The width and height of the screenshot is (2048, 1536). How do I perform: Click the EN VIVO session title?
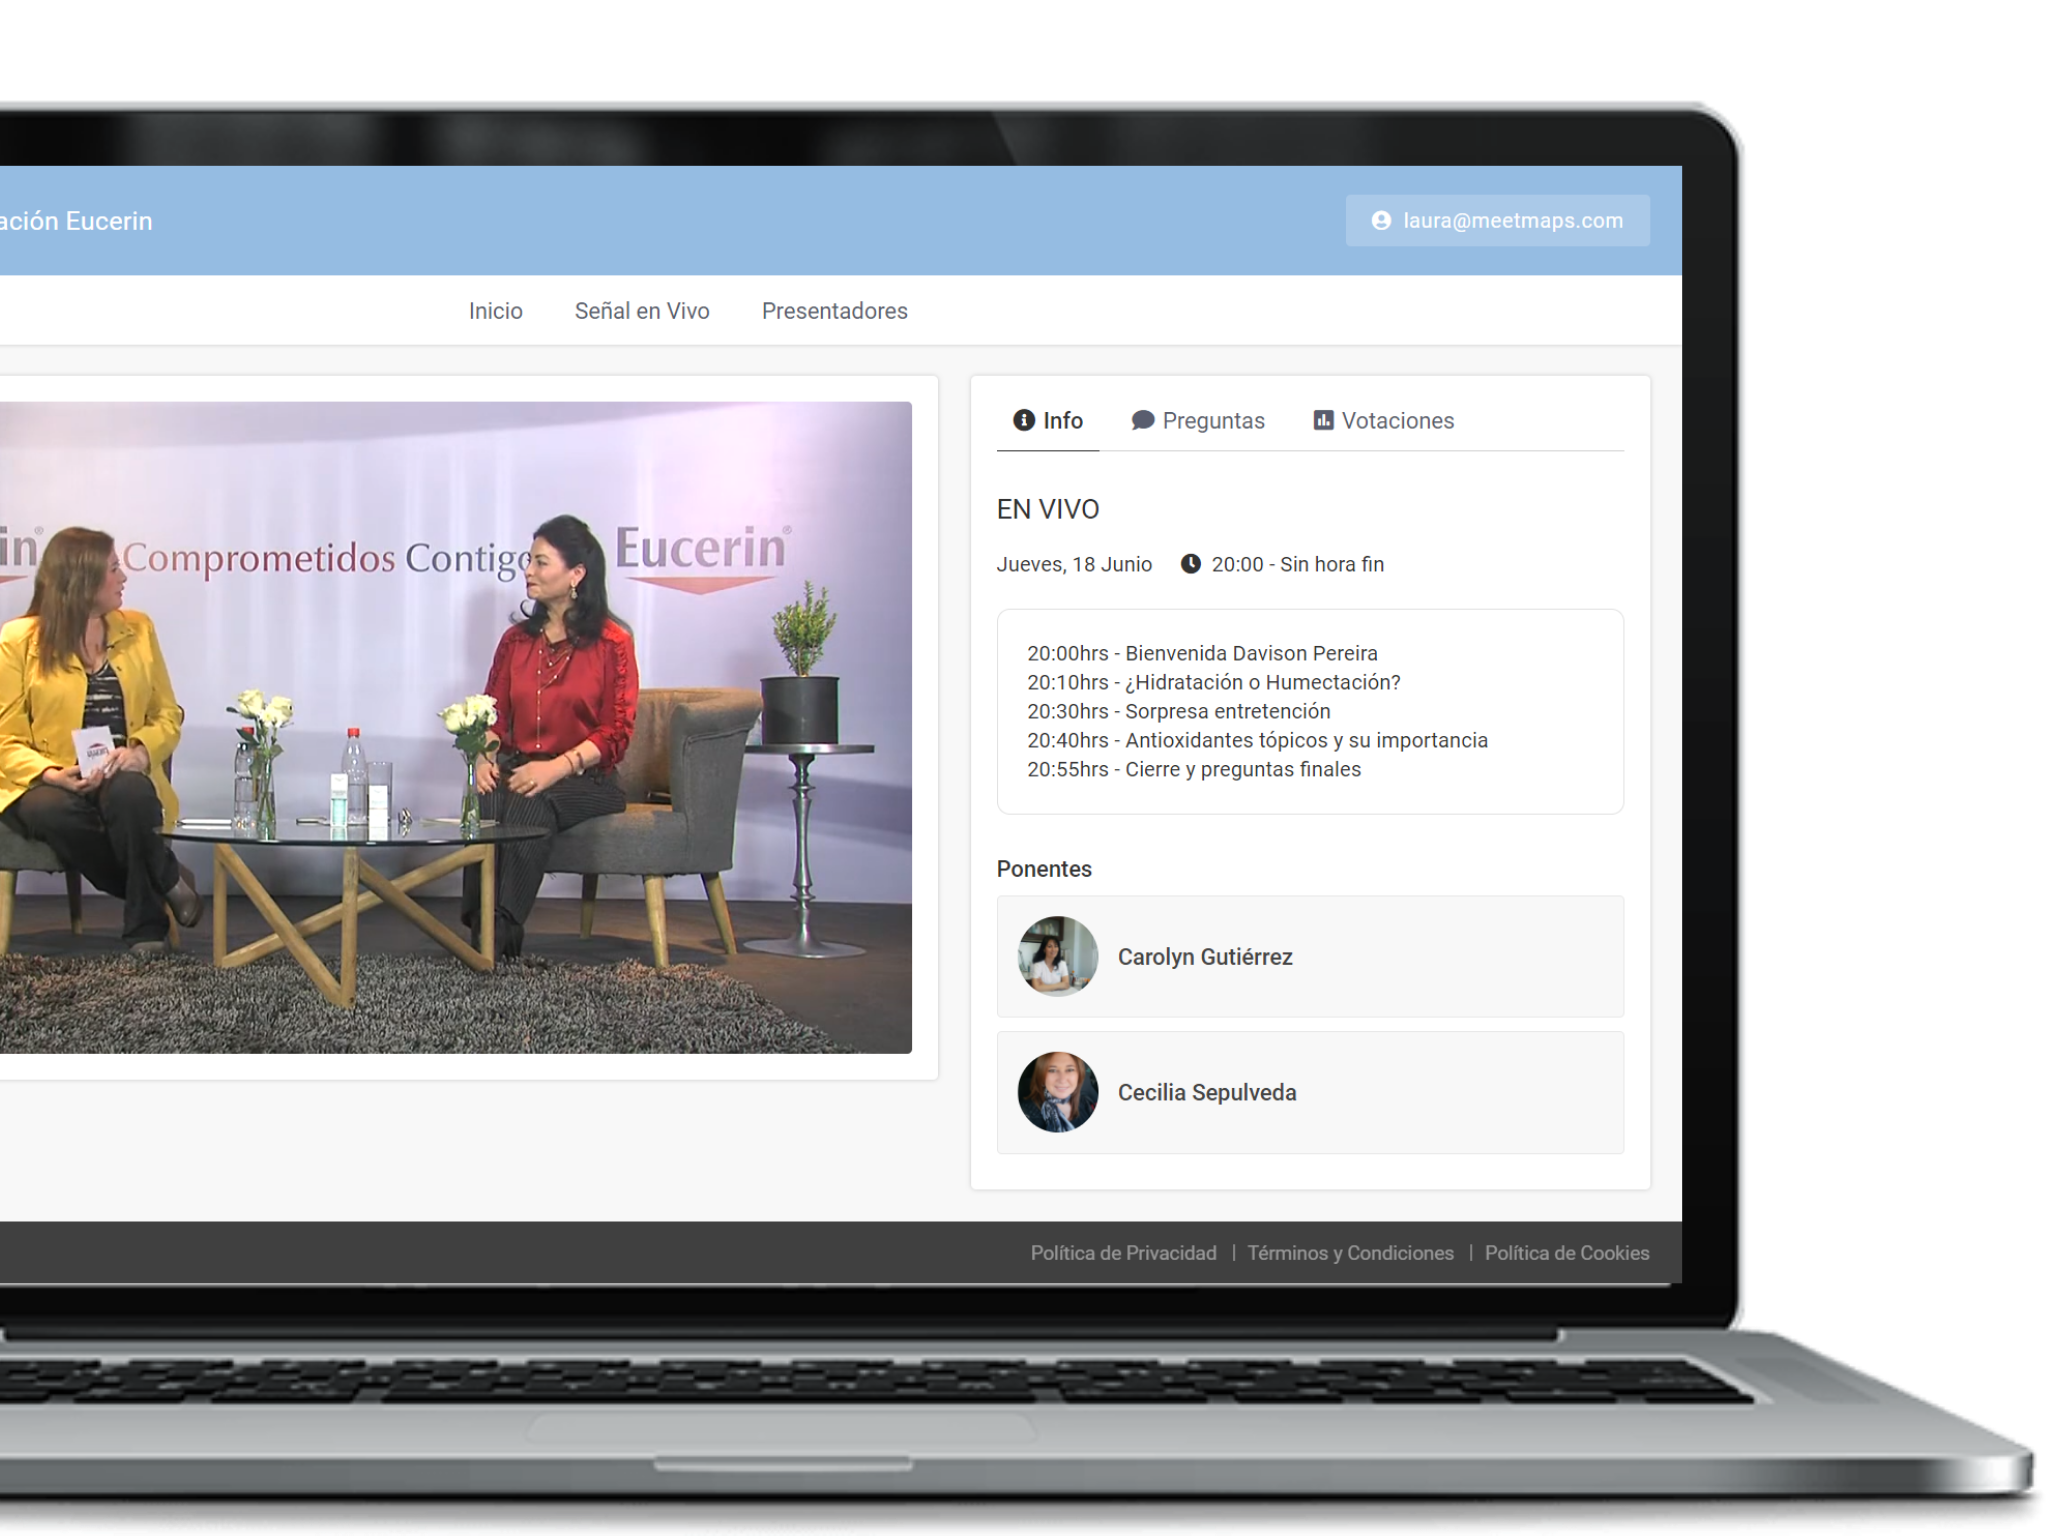pyautogui.click(x=1048, y=509)
